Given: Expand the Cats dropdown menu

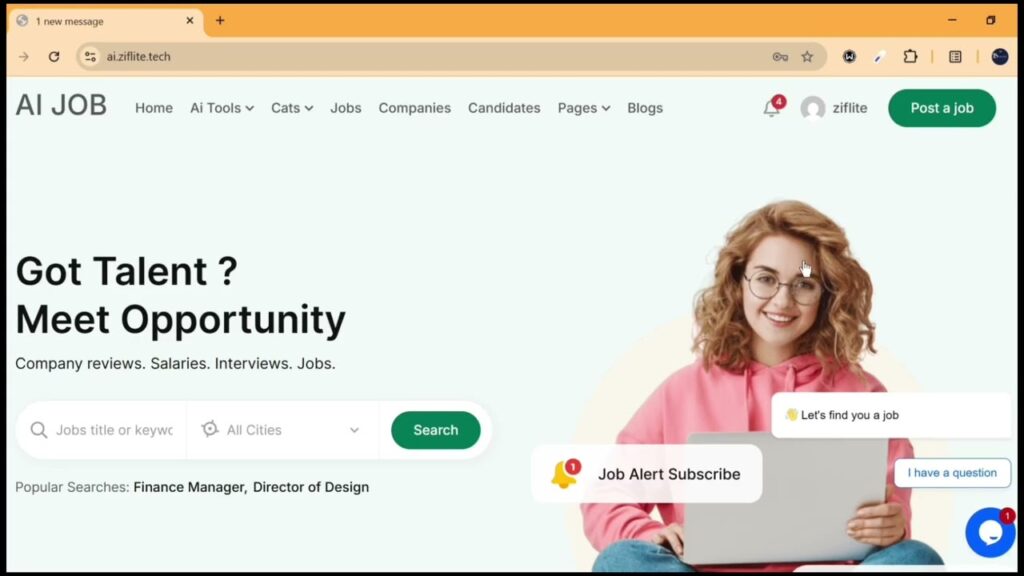Looking at the screenshot, I should tap(292, 108).
